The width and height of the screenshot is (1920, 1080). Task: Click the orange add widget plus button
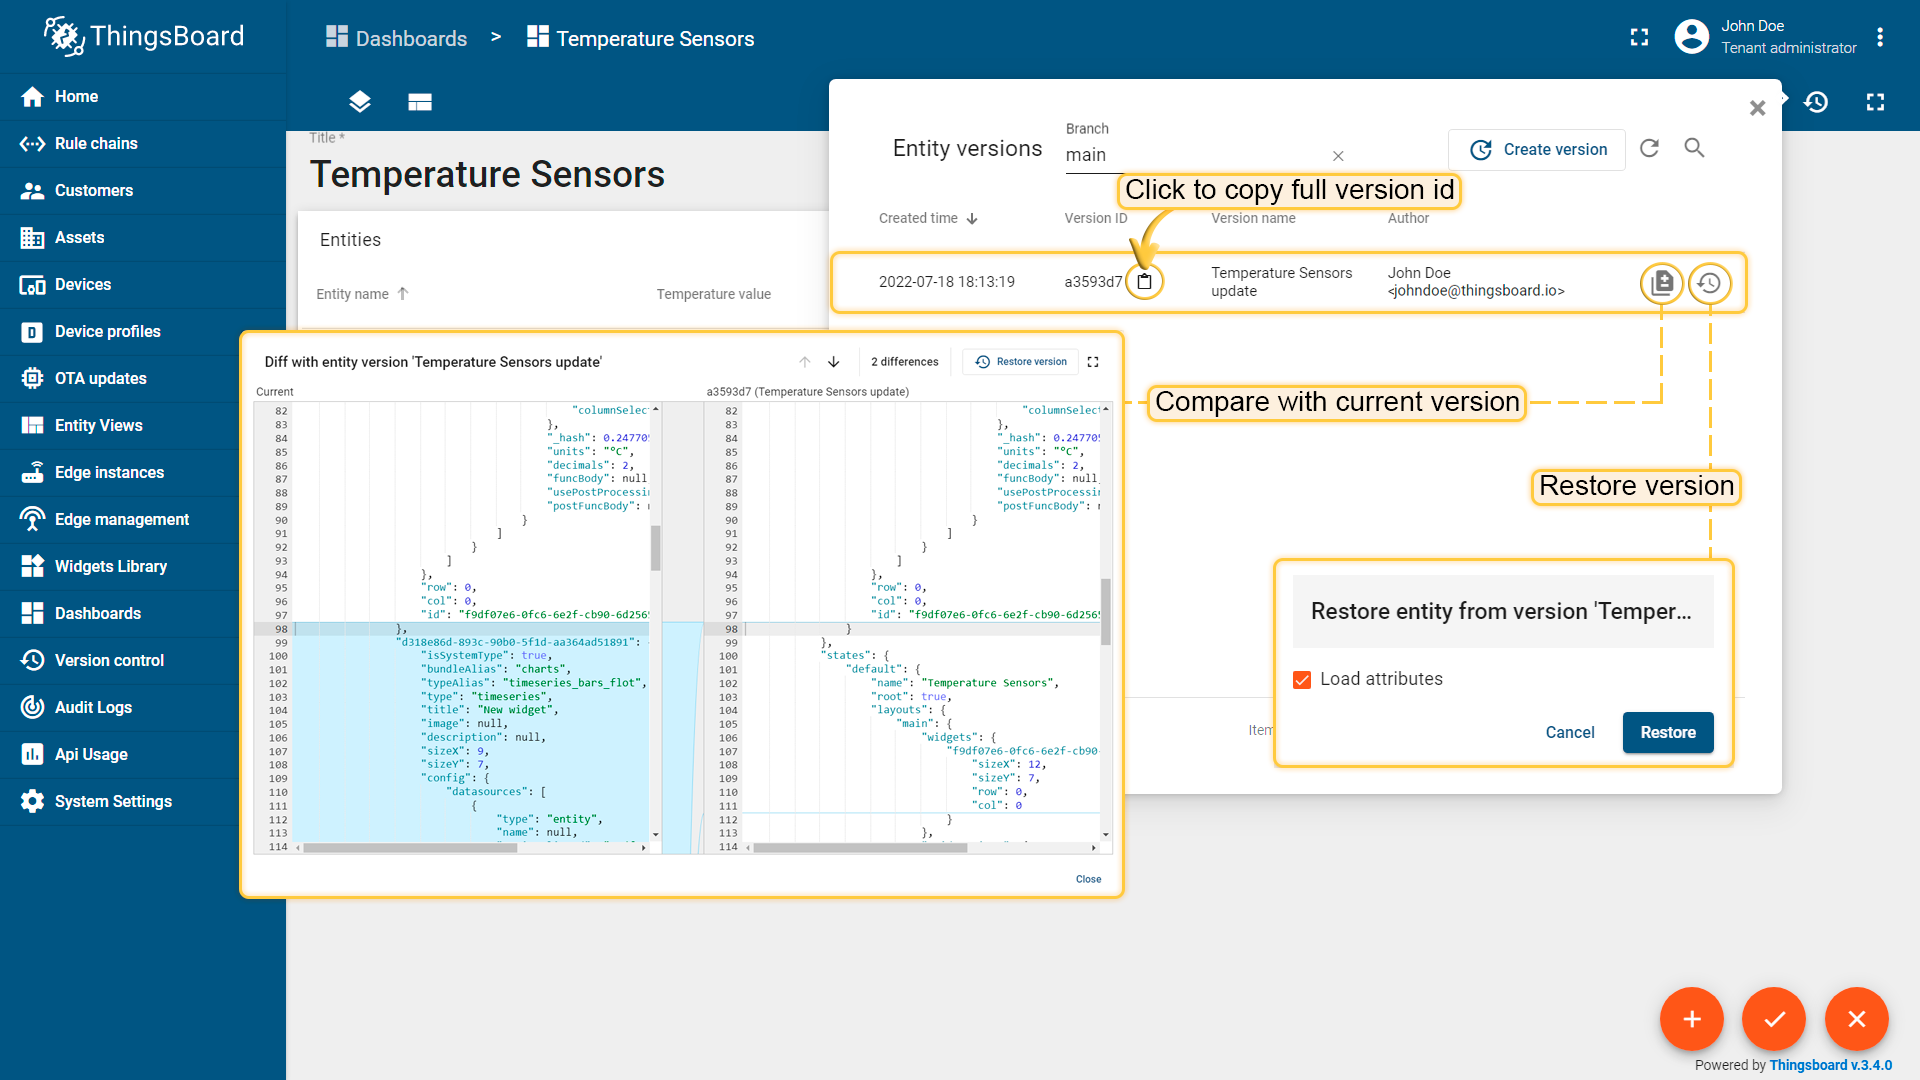point(1692,1019)
